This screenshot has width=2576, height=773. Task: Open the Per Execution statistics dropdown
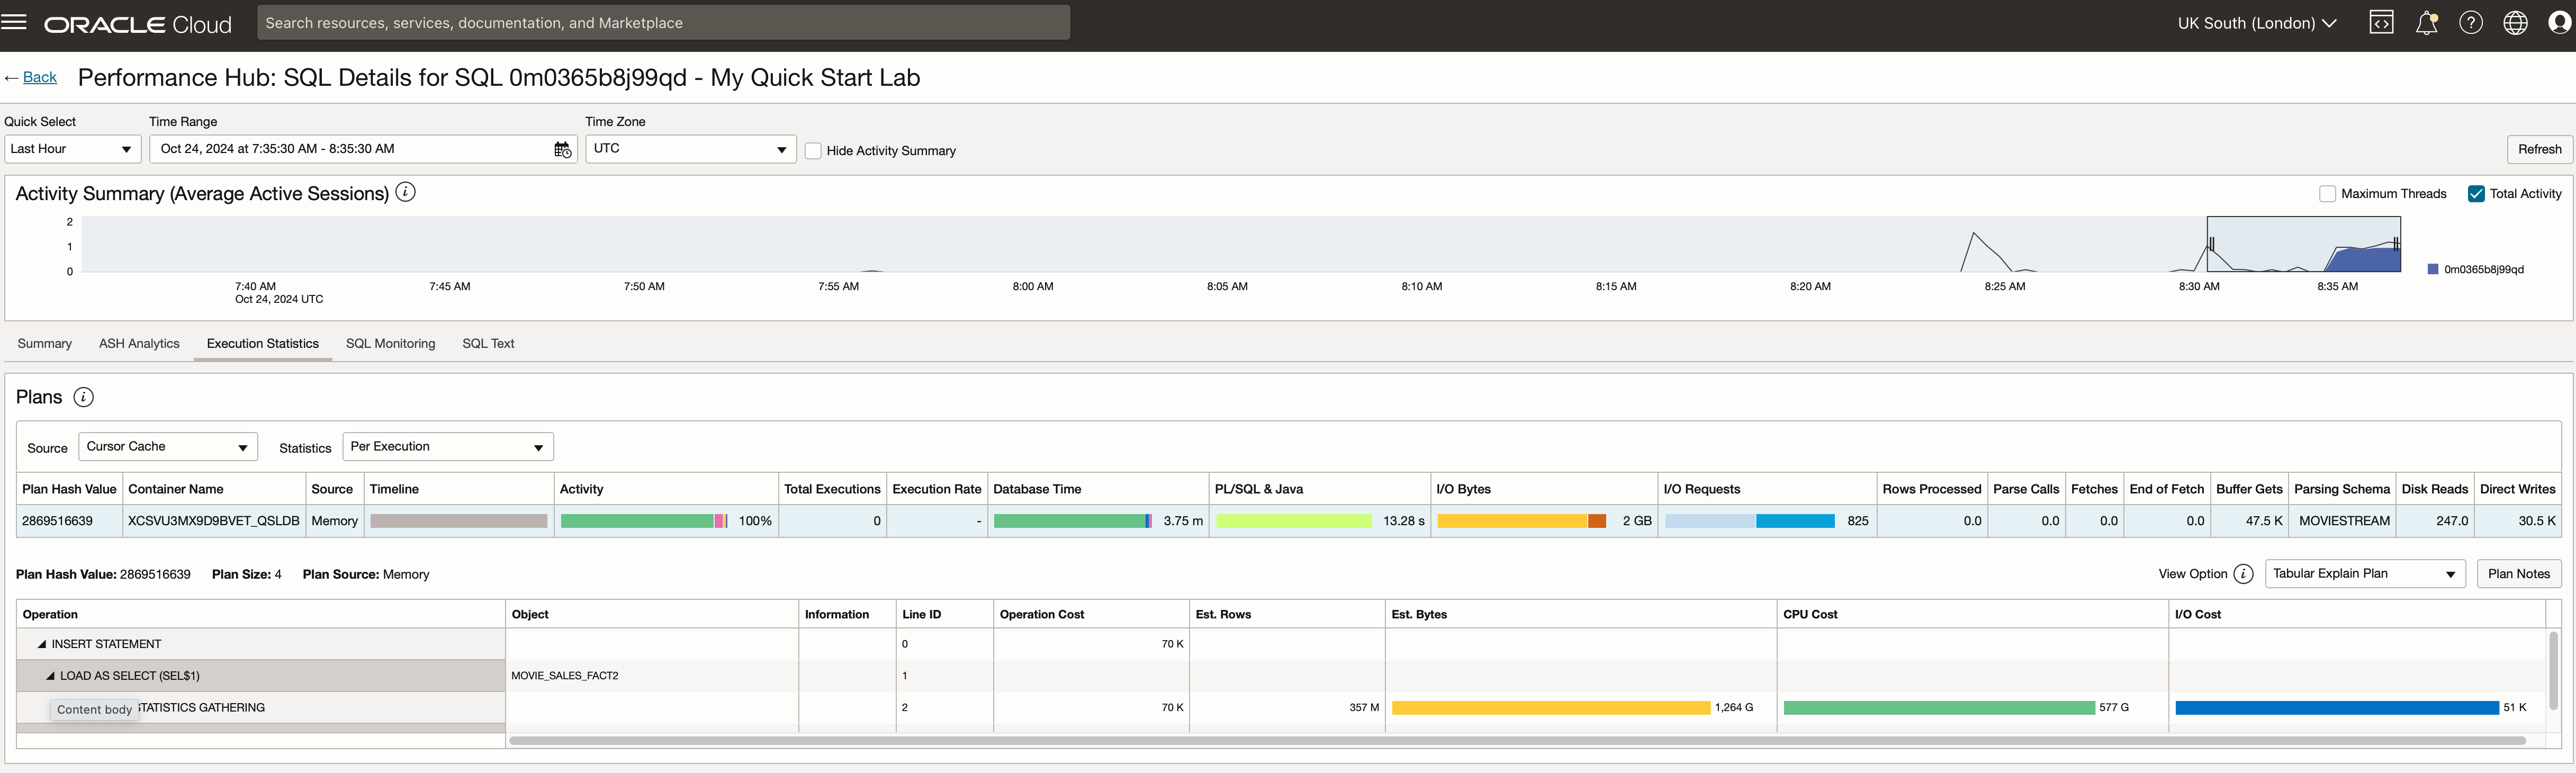(447, 447)
